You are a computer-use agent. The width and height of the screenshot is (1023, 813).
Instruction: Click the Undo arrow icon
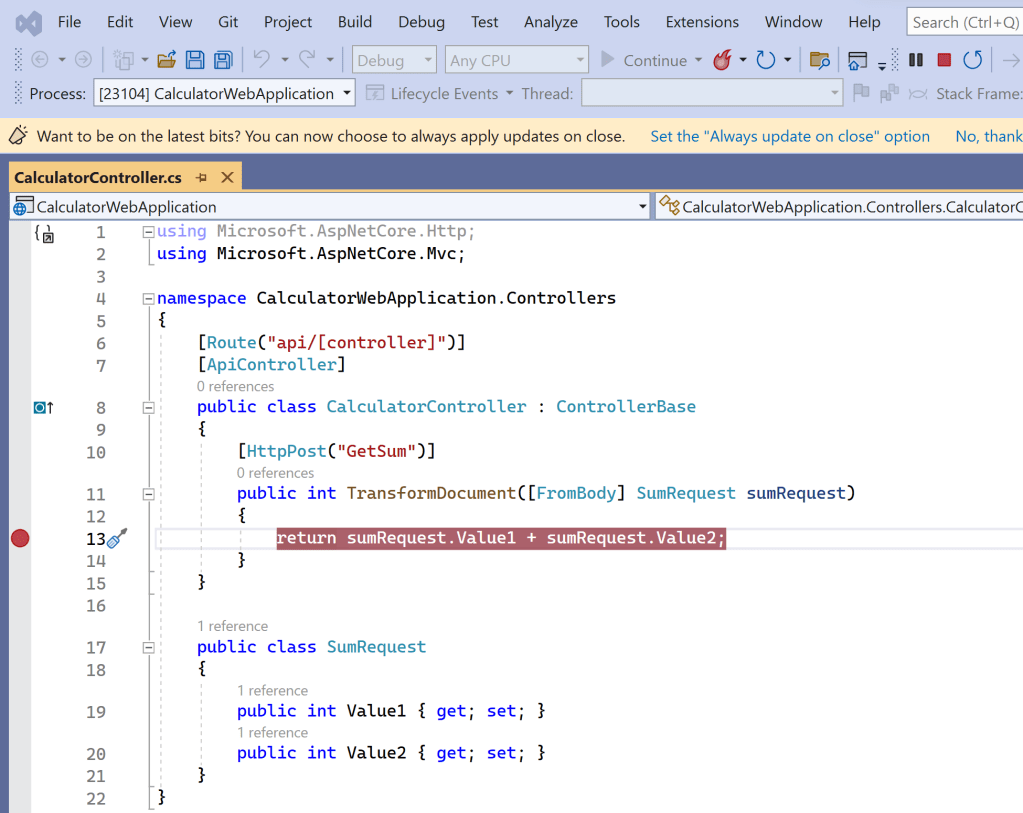click(261, 60)
